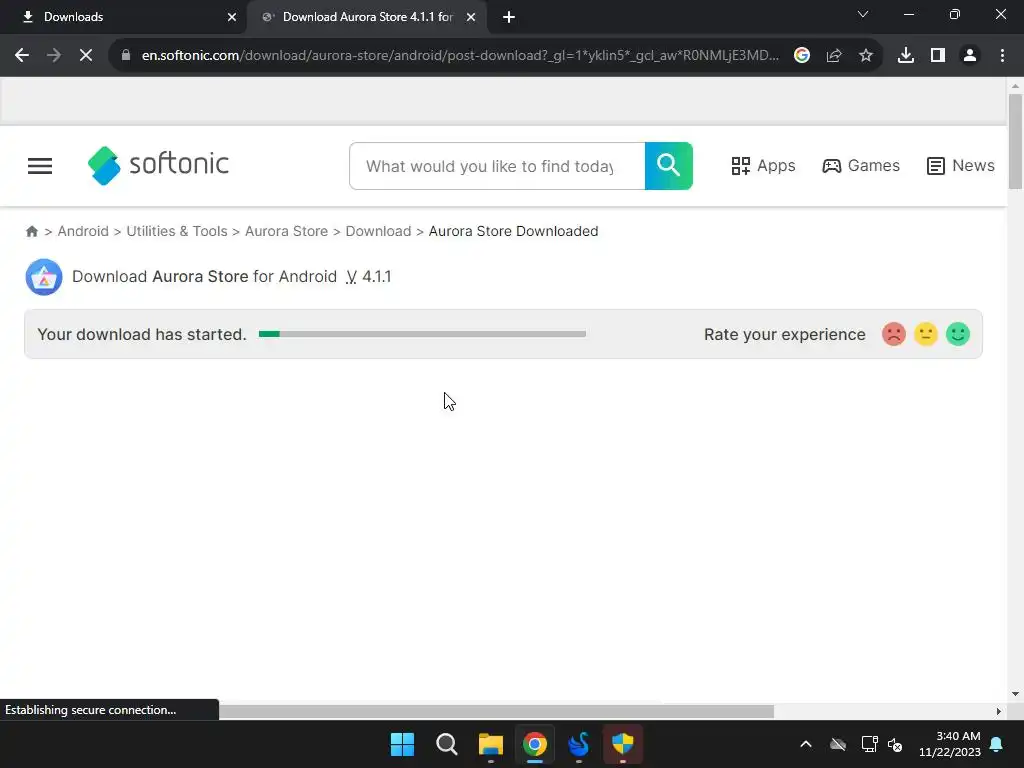View site information lock icon

(126, 56)
